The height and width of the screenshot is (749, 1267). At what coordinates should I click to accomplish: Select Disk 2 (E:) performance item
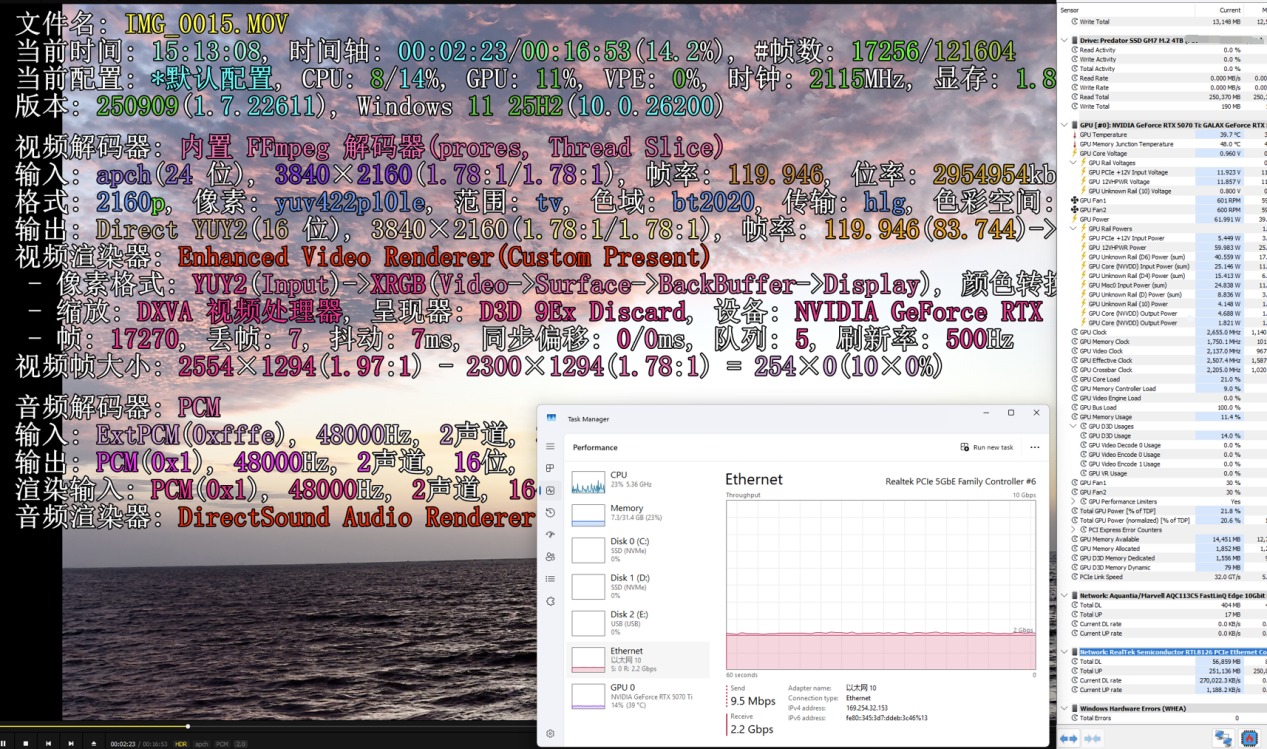coord(639,622)
